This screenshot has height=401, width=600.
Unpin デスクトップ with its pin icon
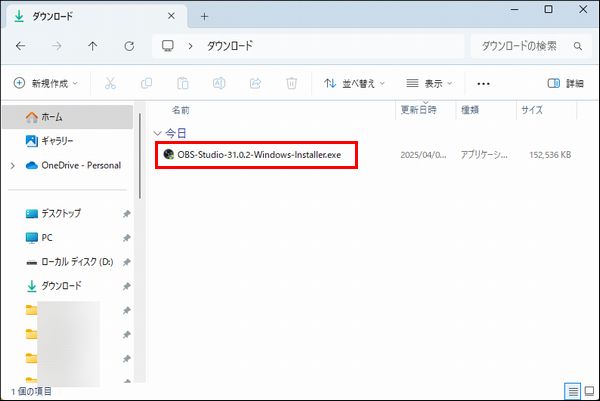[127, 214]
